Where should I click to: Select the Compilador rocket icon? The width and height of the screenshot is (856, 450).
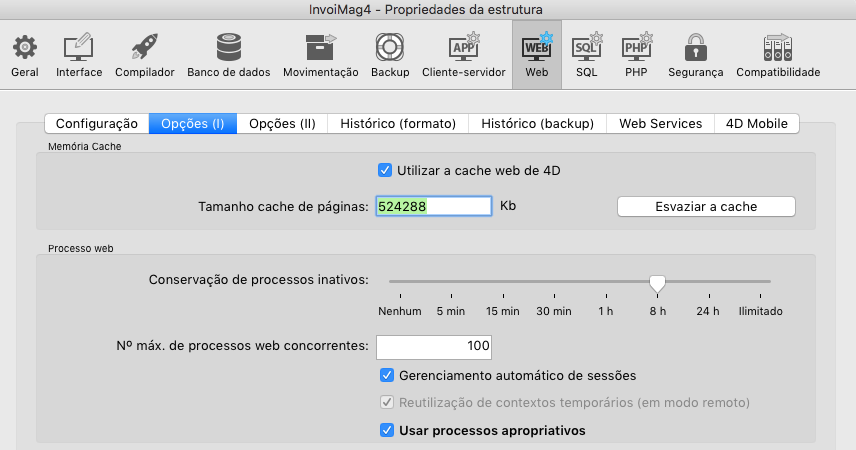tap(145, 48)
